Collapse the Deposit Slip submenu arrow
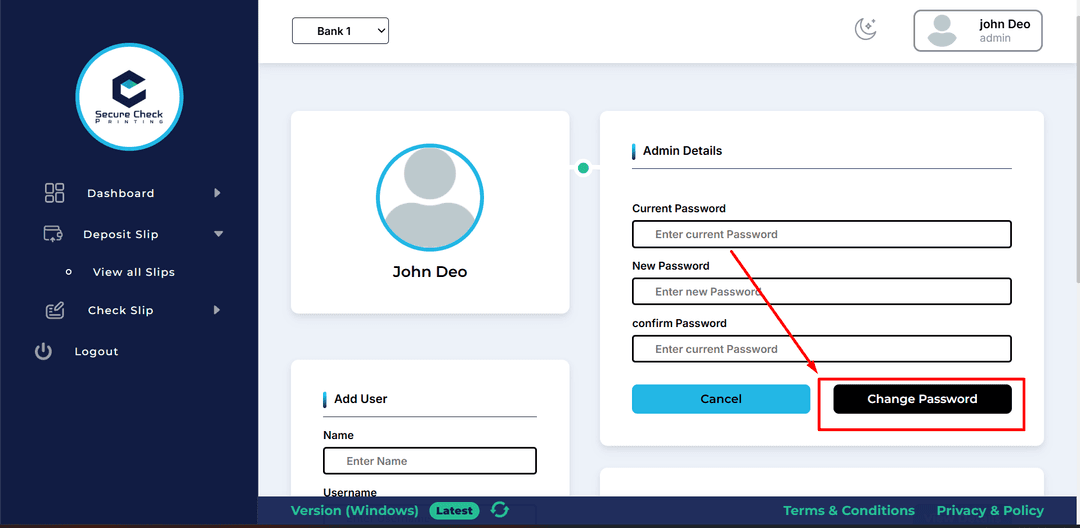 pos(218,234)
